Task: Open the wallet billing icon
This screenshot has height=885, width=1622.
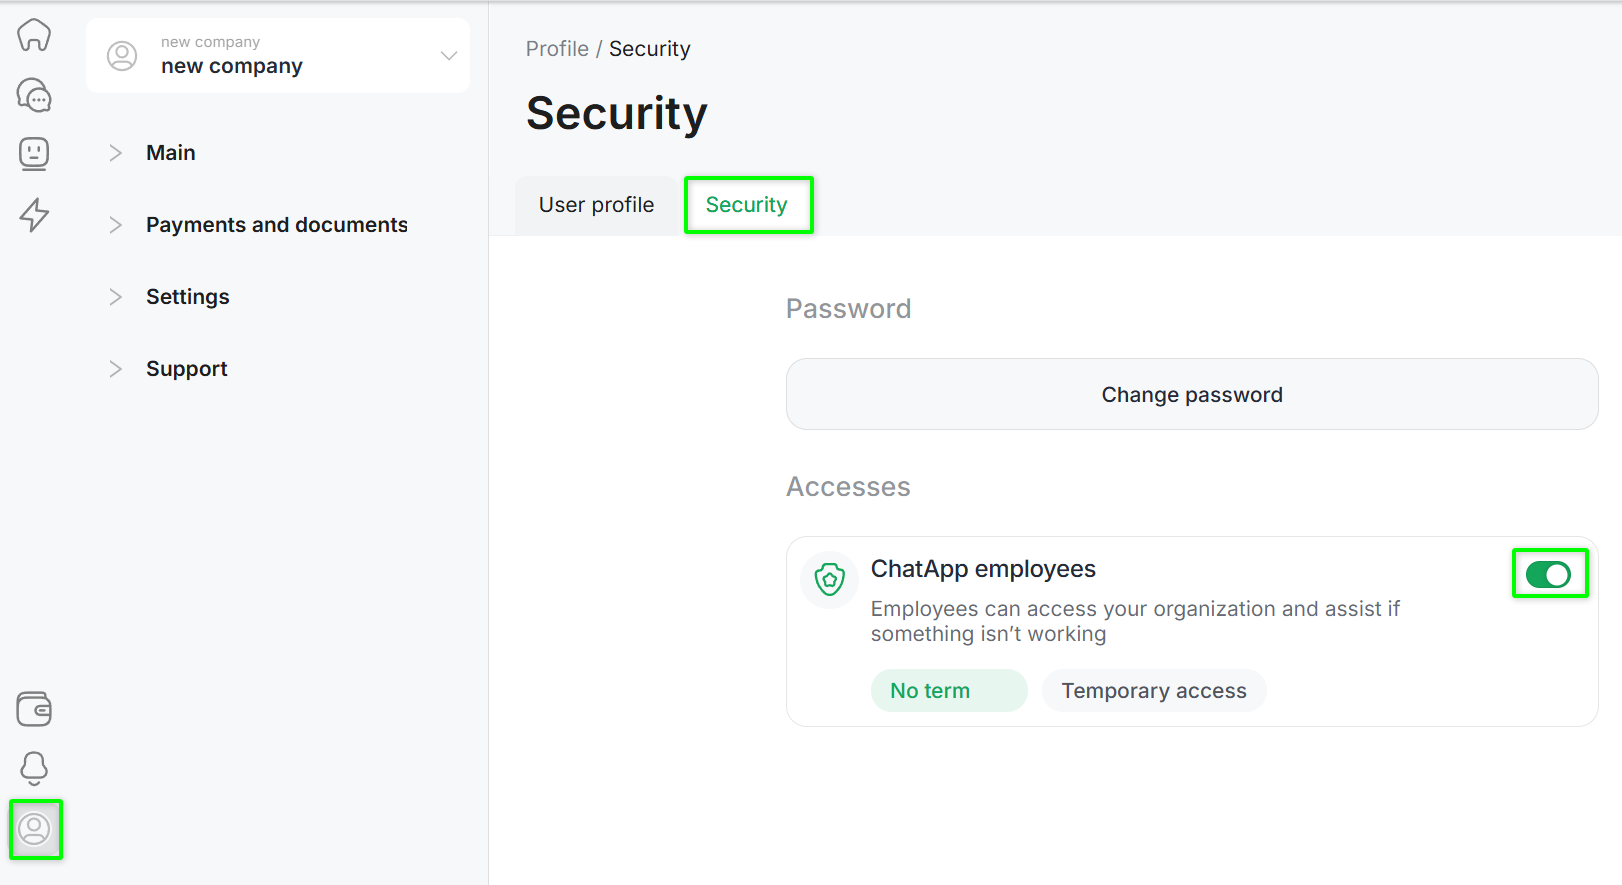Action: click(34, 709)
